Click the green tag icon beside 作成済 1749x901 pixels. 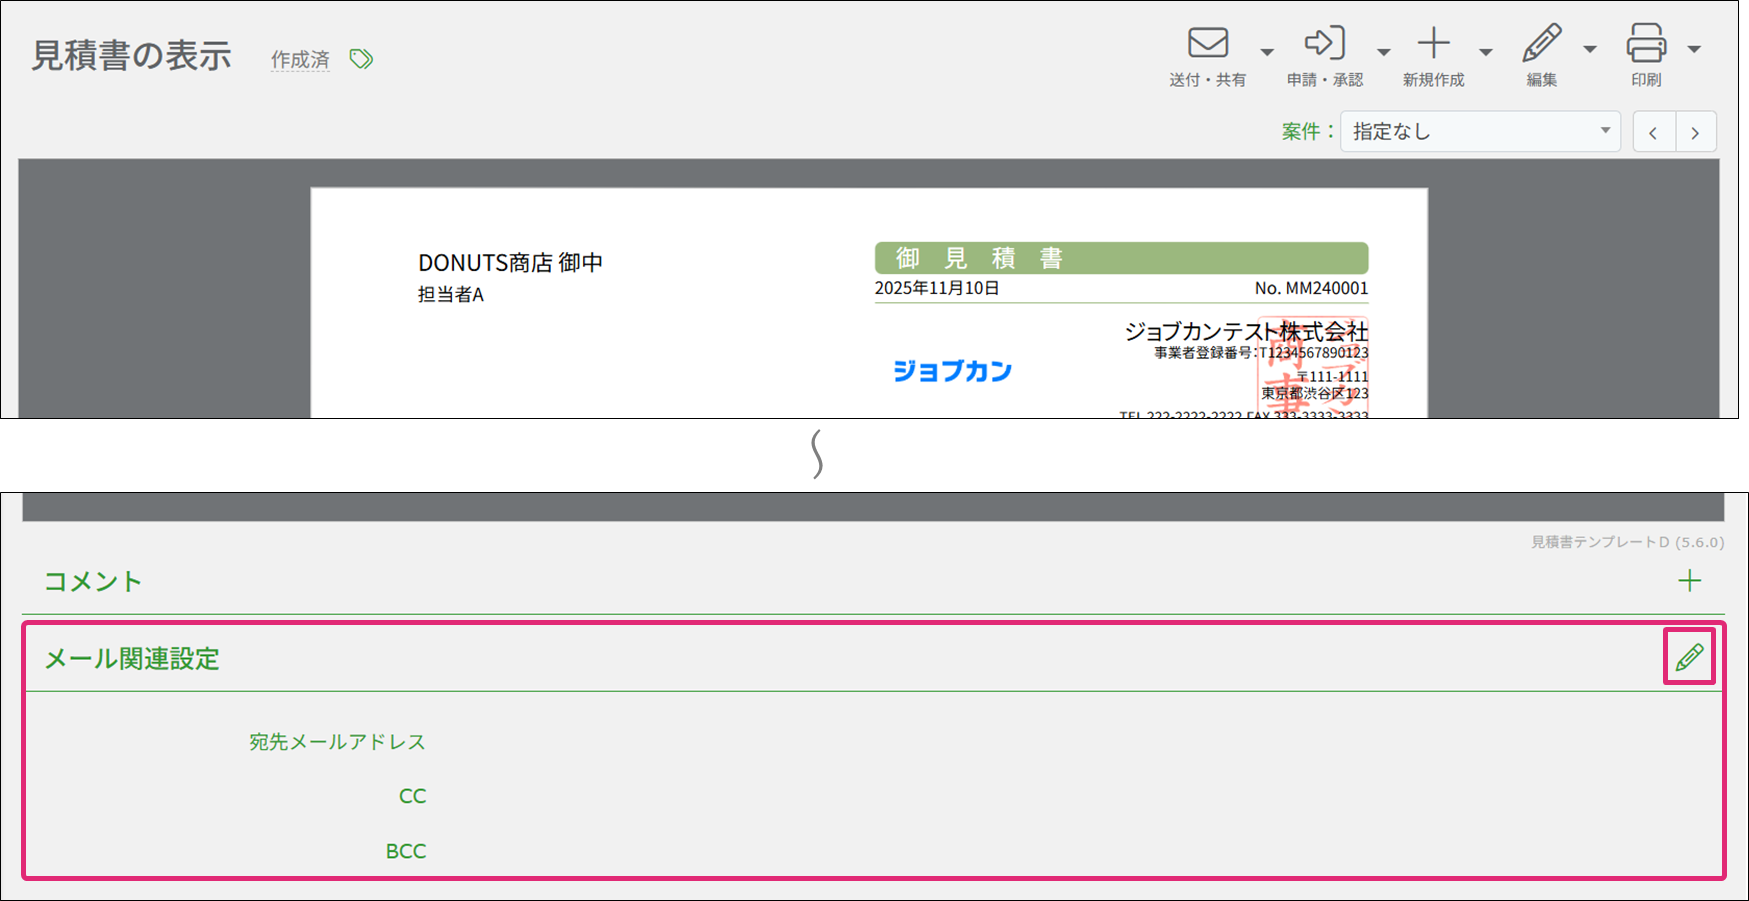point(361,59)
